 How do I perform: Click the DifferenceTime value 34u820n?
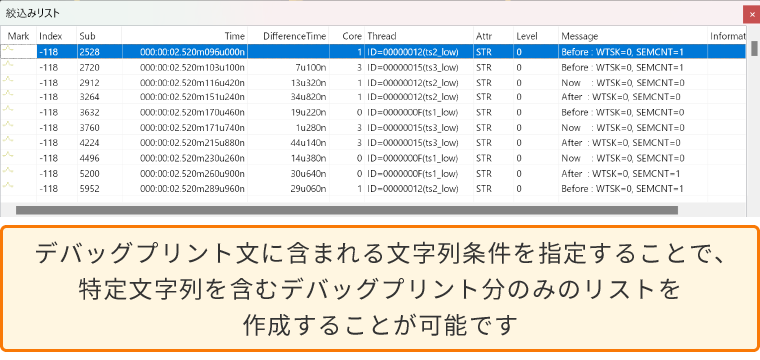pyautogui.click(x=308, y=97)
